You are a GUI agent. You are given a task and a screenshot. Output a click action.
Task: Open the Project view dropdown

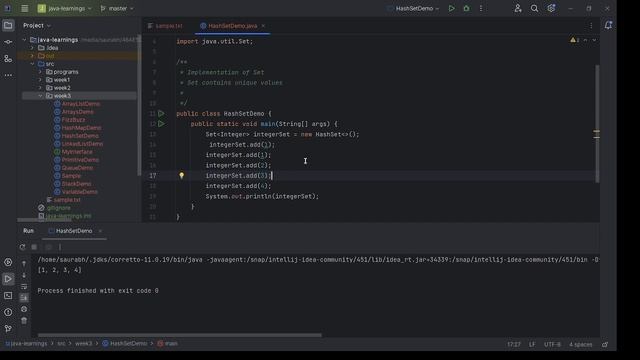tap(37, 25)
